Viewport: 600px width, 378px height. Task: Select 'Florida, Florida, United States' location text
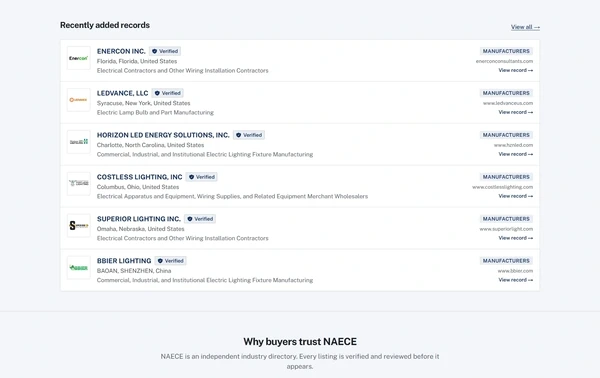(x=137, y=61)
